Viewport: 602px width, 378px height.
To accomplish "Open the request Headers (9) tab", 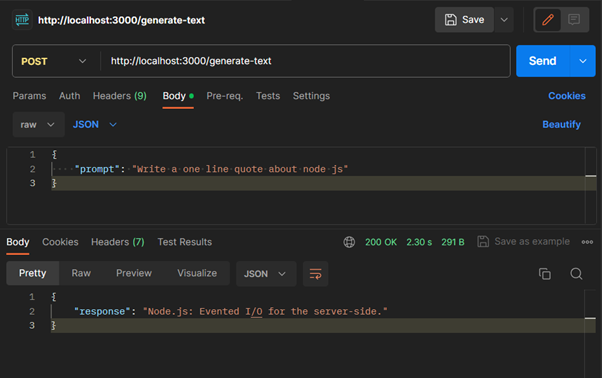I will (x=119, y=96).
